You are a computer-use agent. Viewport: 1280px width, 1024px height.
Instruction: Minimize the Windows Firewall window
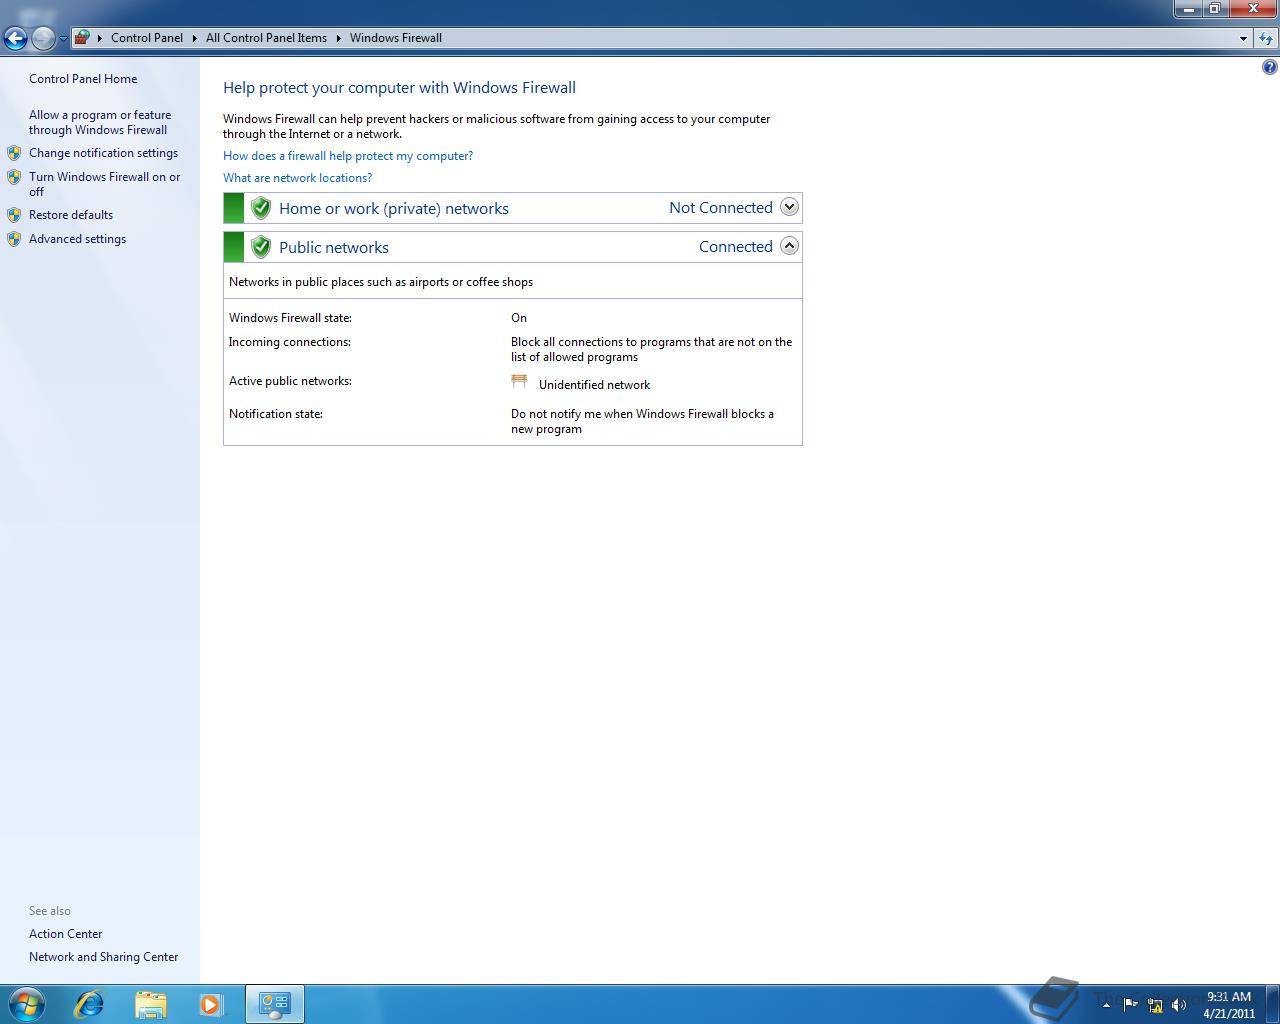click(1188, 9)
